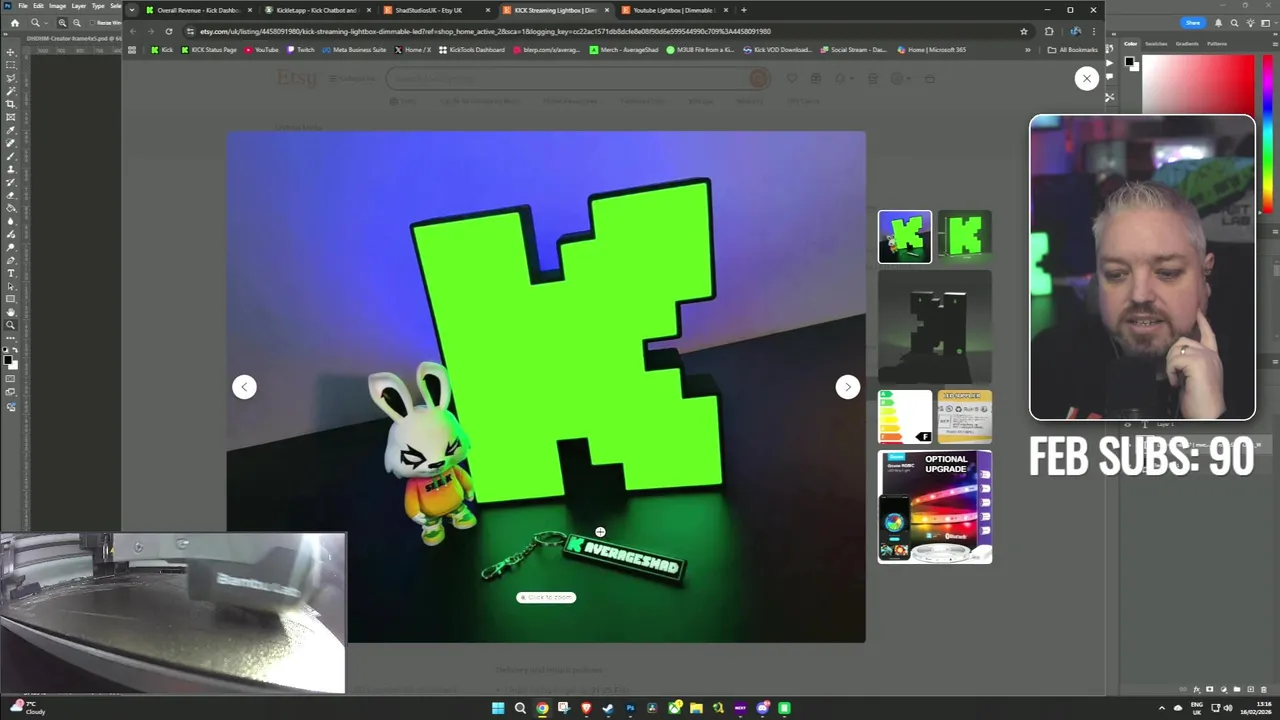Open Photoshop Type menu
1280x720 pixels.
click(98, 6)
